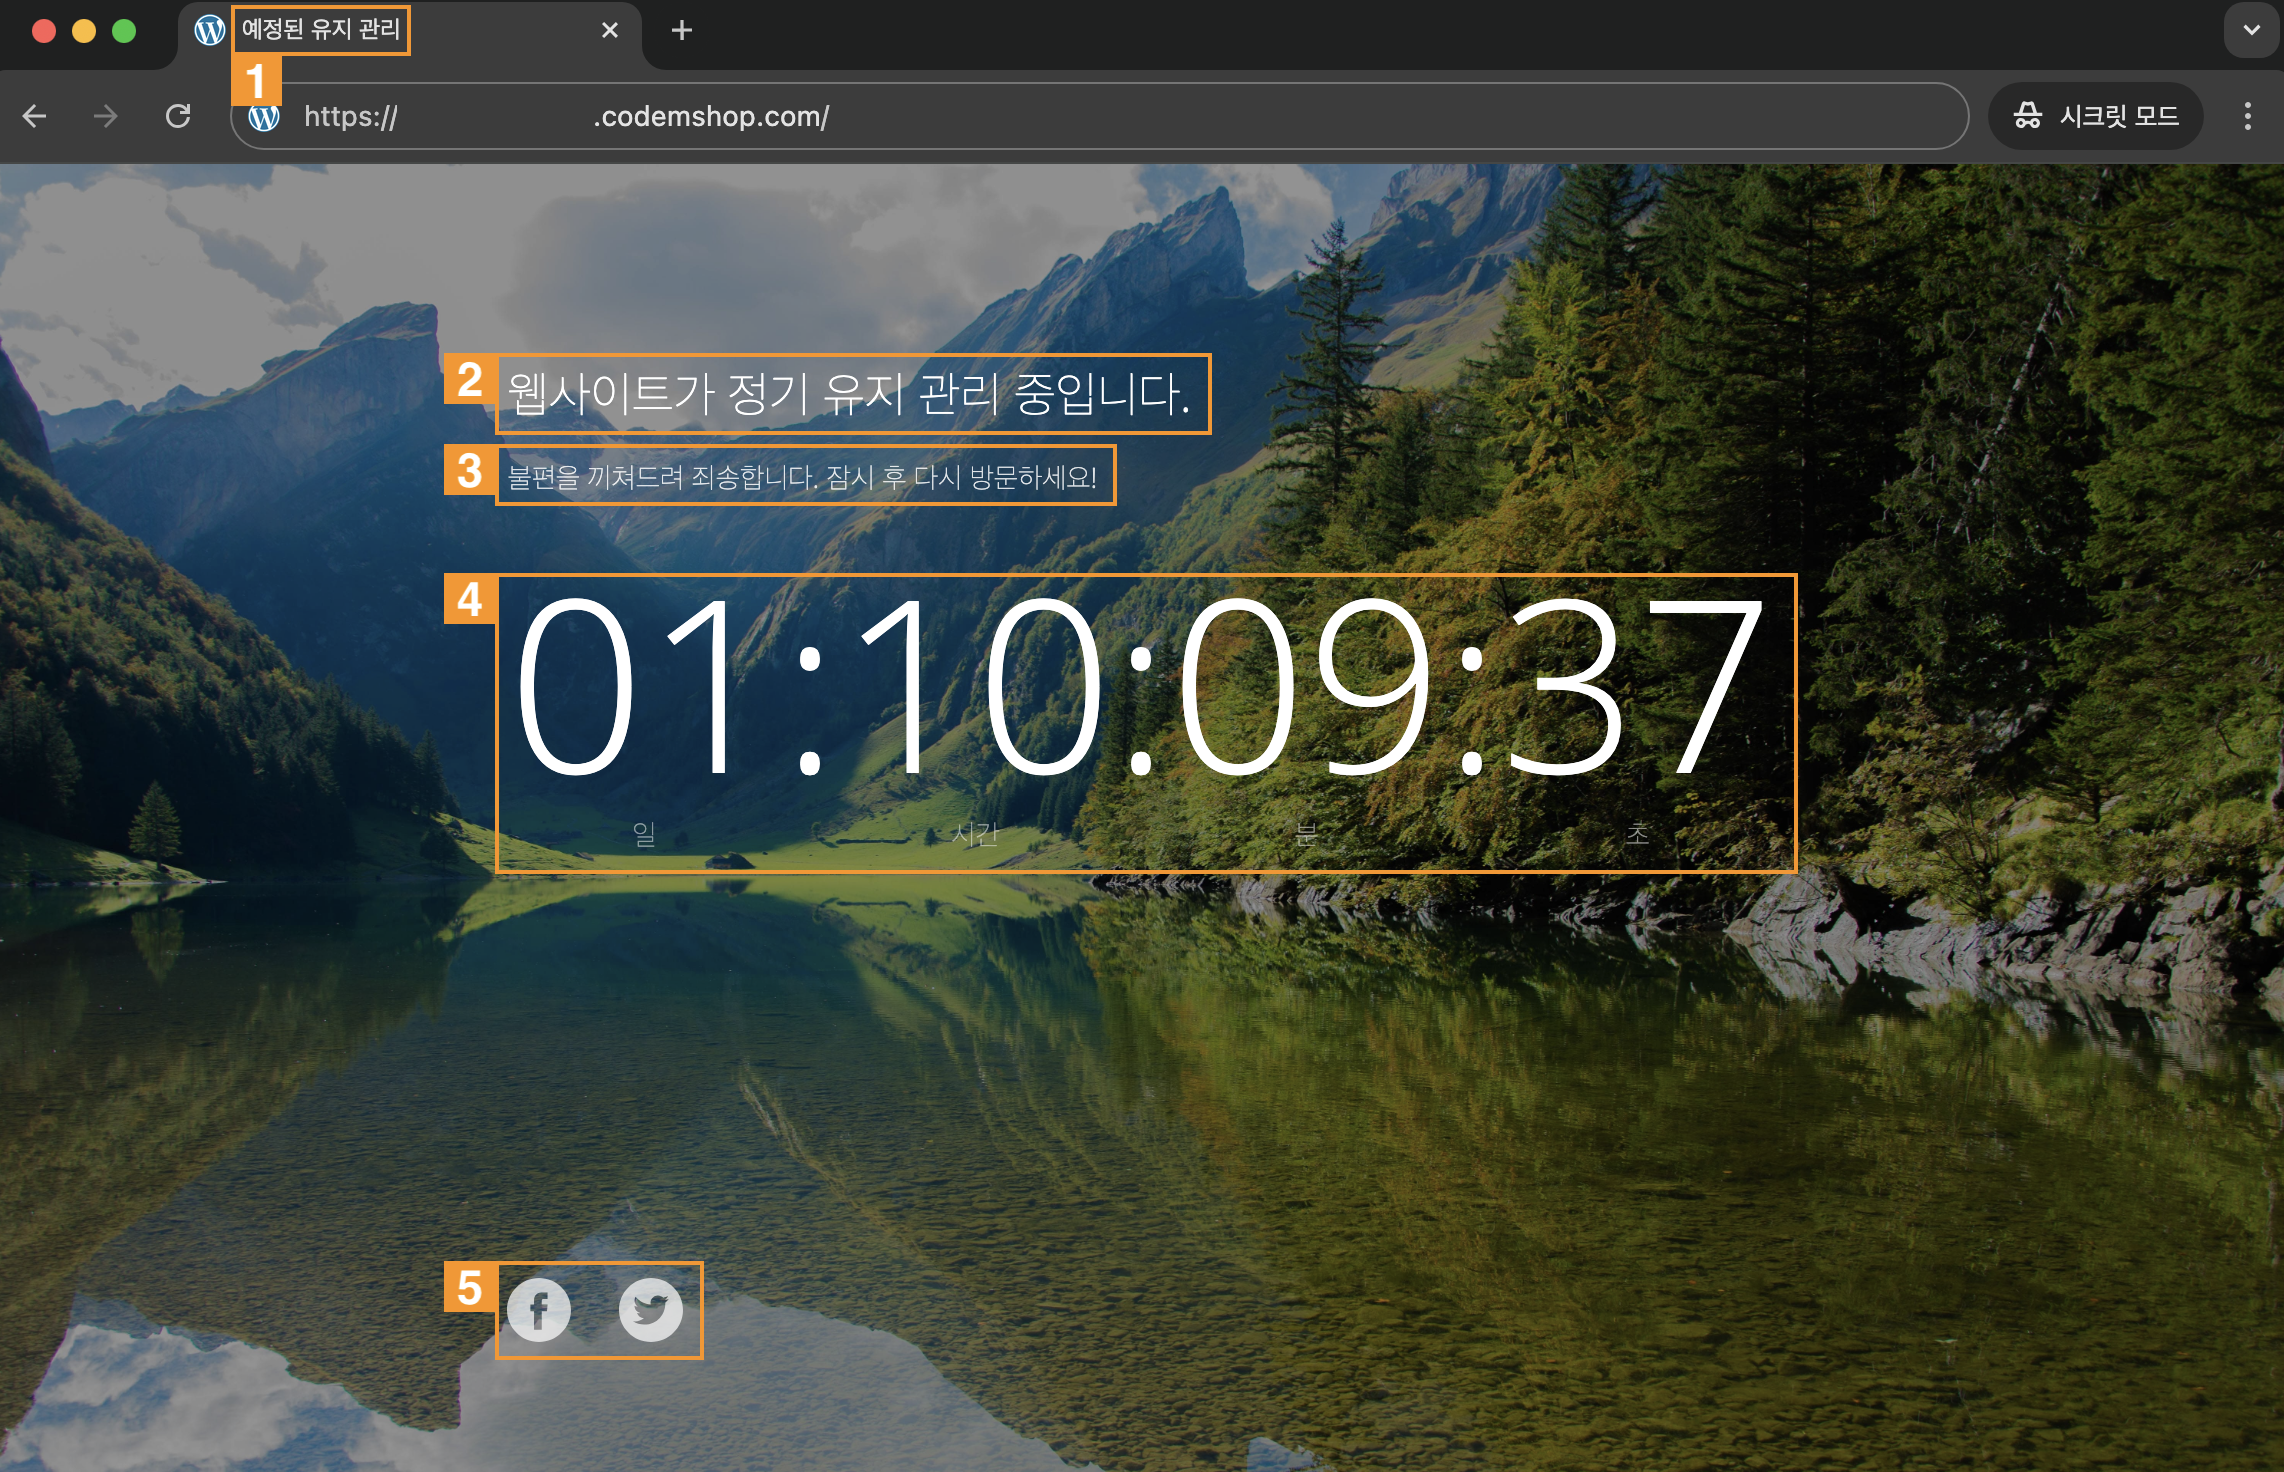Click the yellow macOS minimize button
Viewport: 2284px width, 1472px height.
click(x=84, y=31)
